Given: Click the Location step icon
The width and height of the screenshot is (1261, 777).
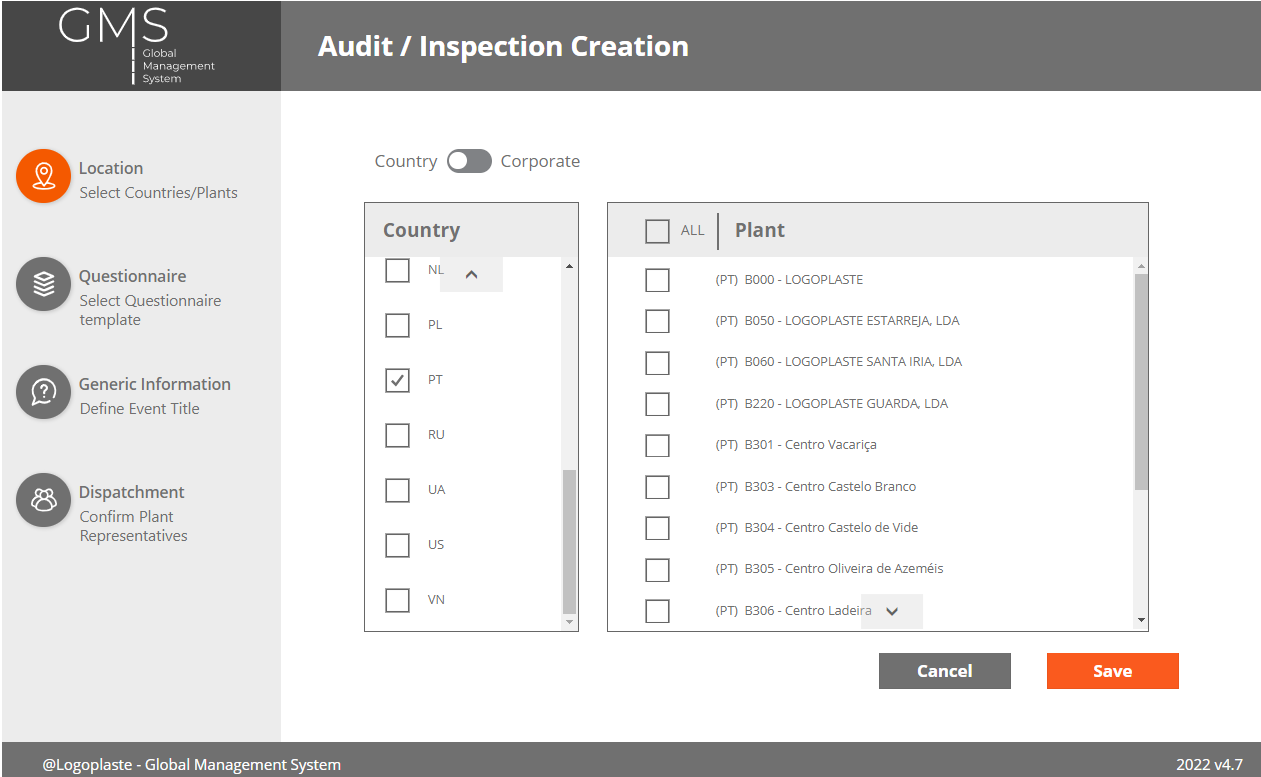Looking at the screenshot, I should point(43,175).
